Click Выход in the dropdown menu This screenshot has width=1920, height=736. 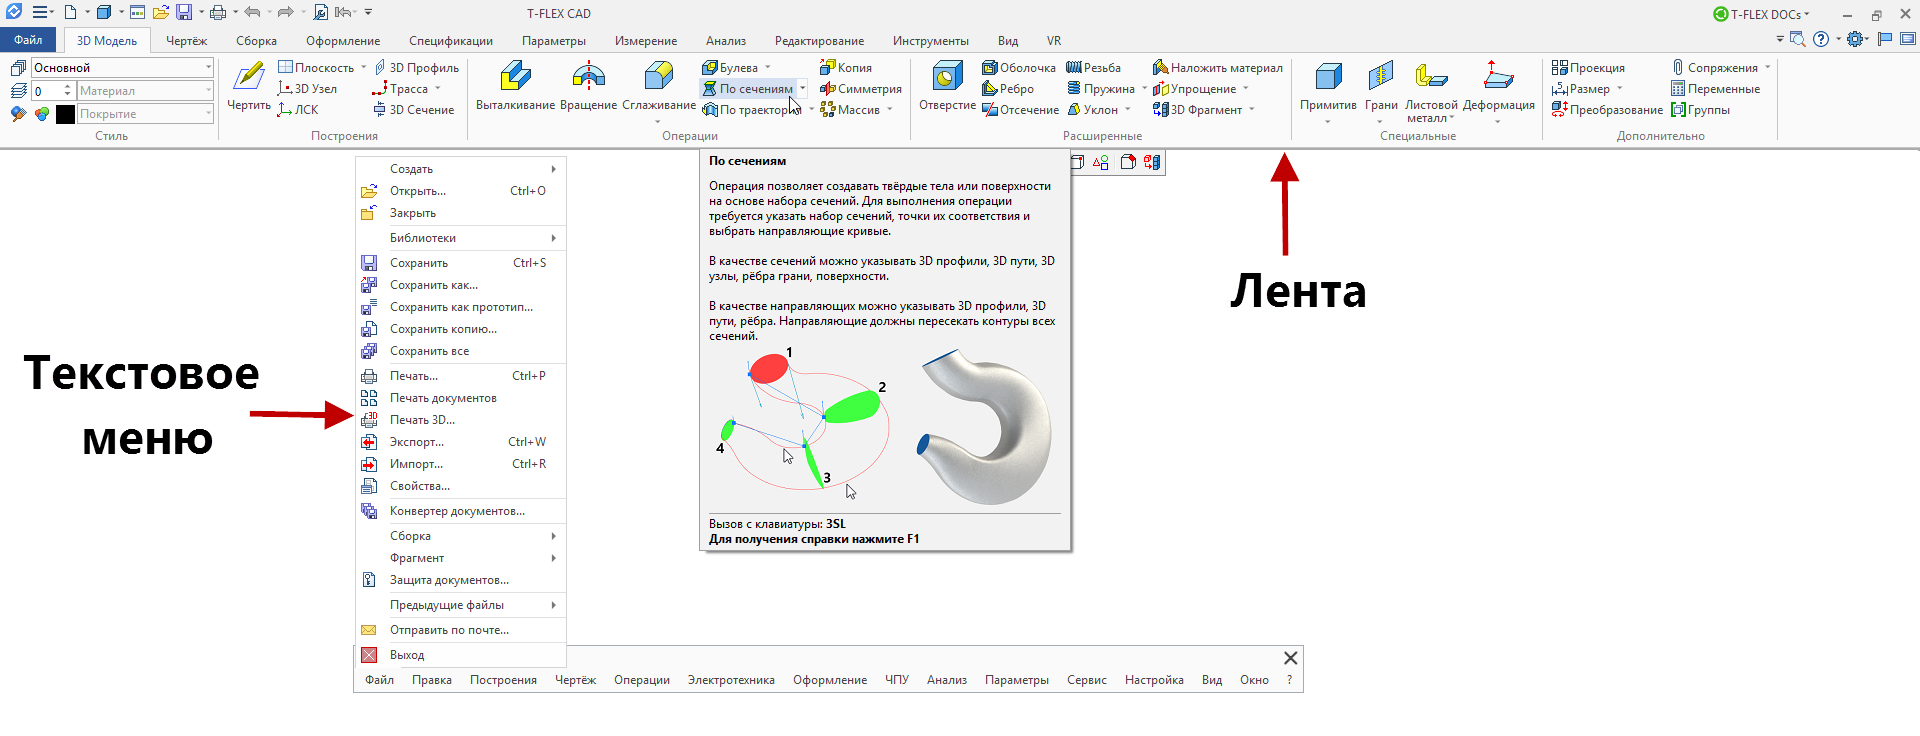[461, 655]
